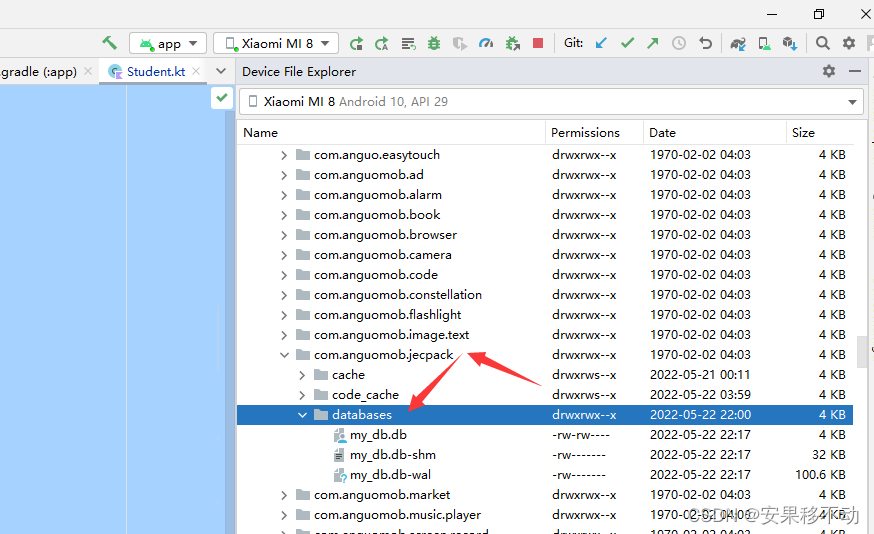Click the green inspection checkmark in editor
Screen dimensions: 874x534
point(222,98)
